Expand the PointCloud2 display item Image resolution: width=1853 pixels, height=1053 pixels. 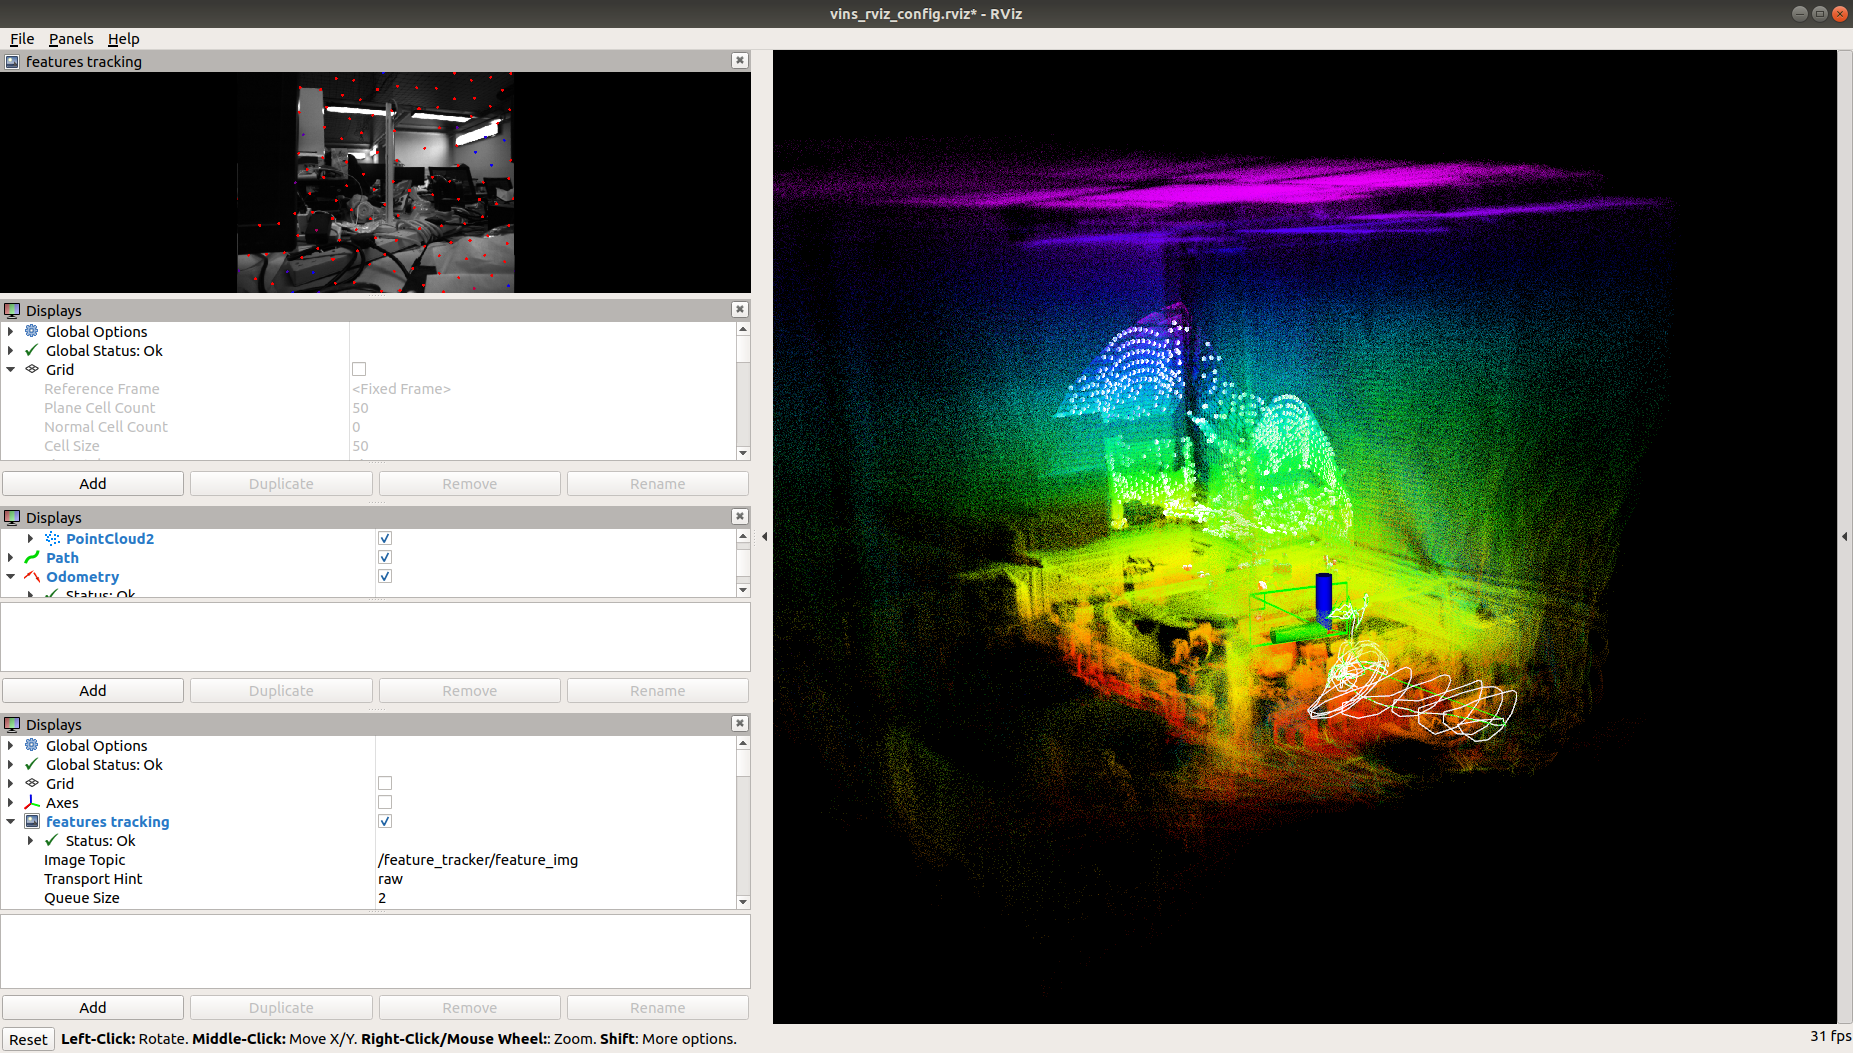tap(31, 538)
